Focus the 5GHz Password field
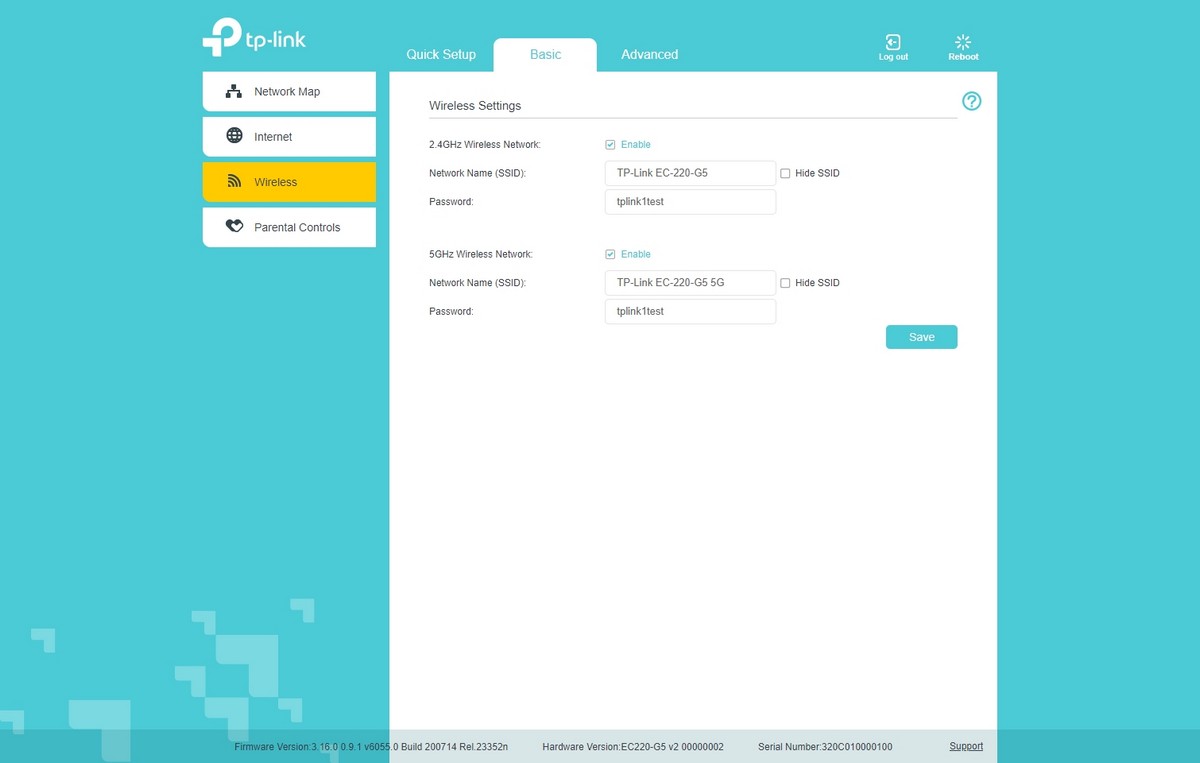The width and height of the screenshot is (1200, 763). point(690,312)
